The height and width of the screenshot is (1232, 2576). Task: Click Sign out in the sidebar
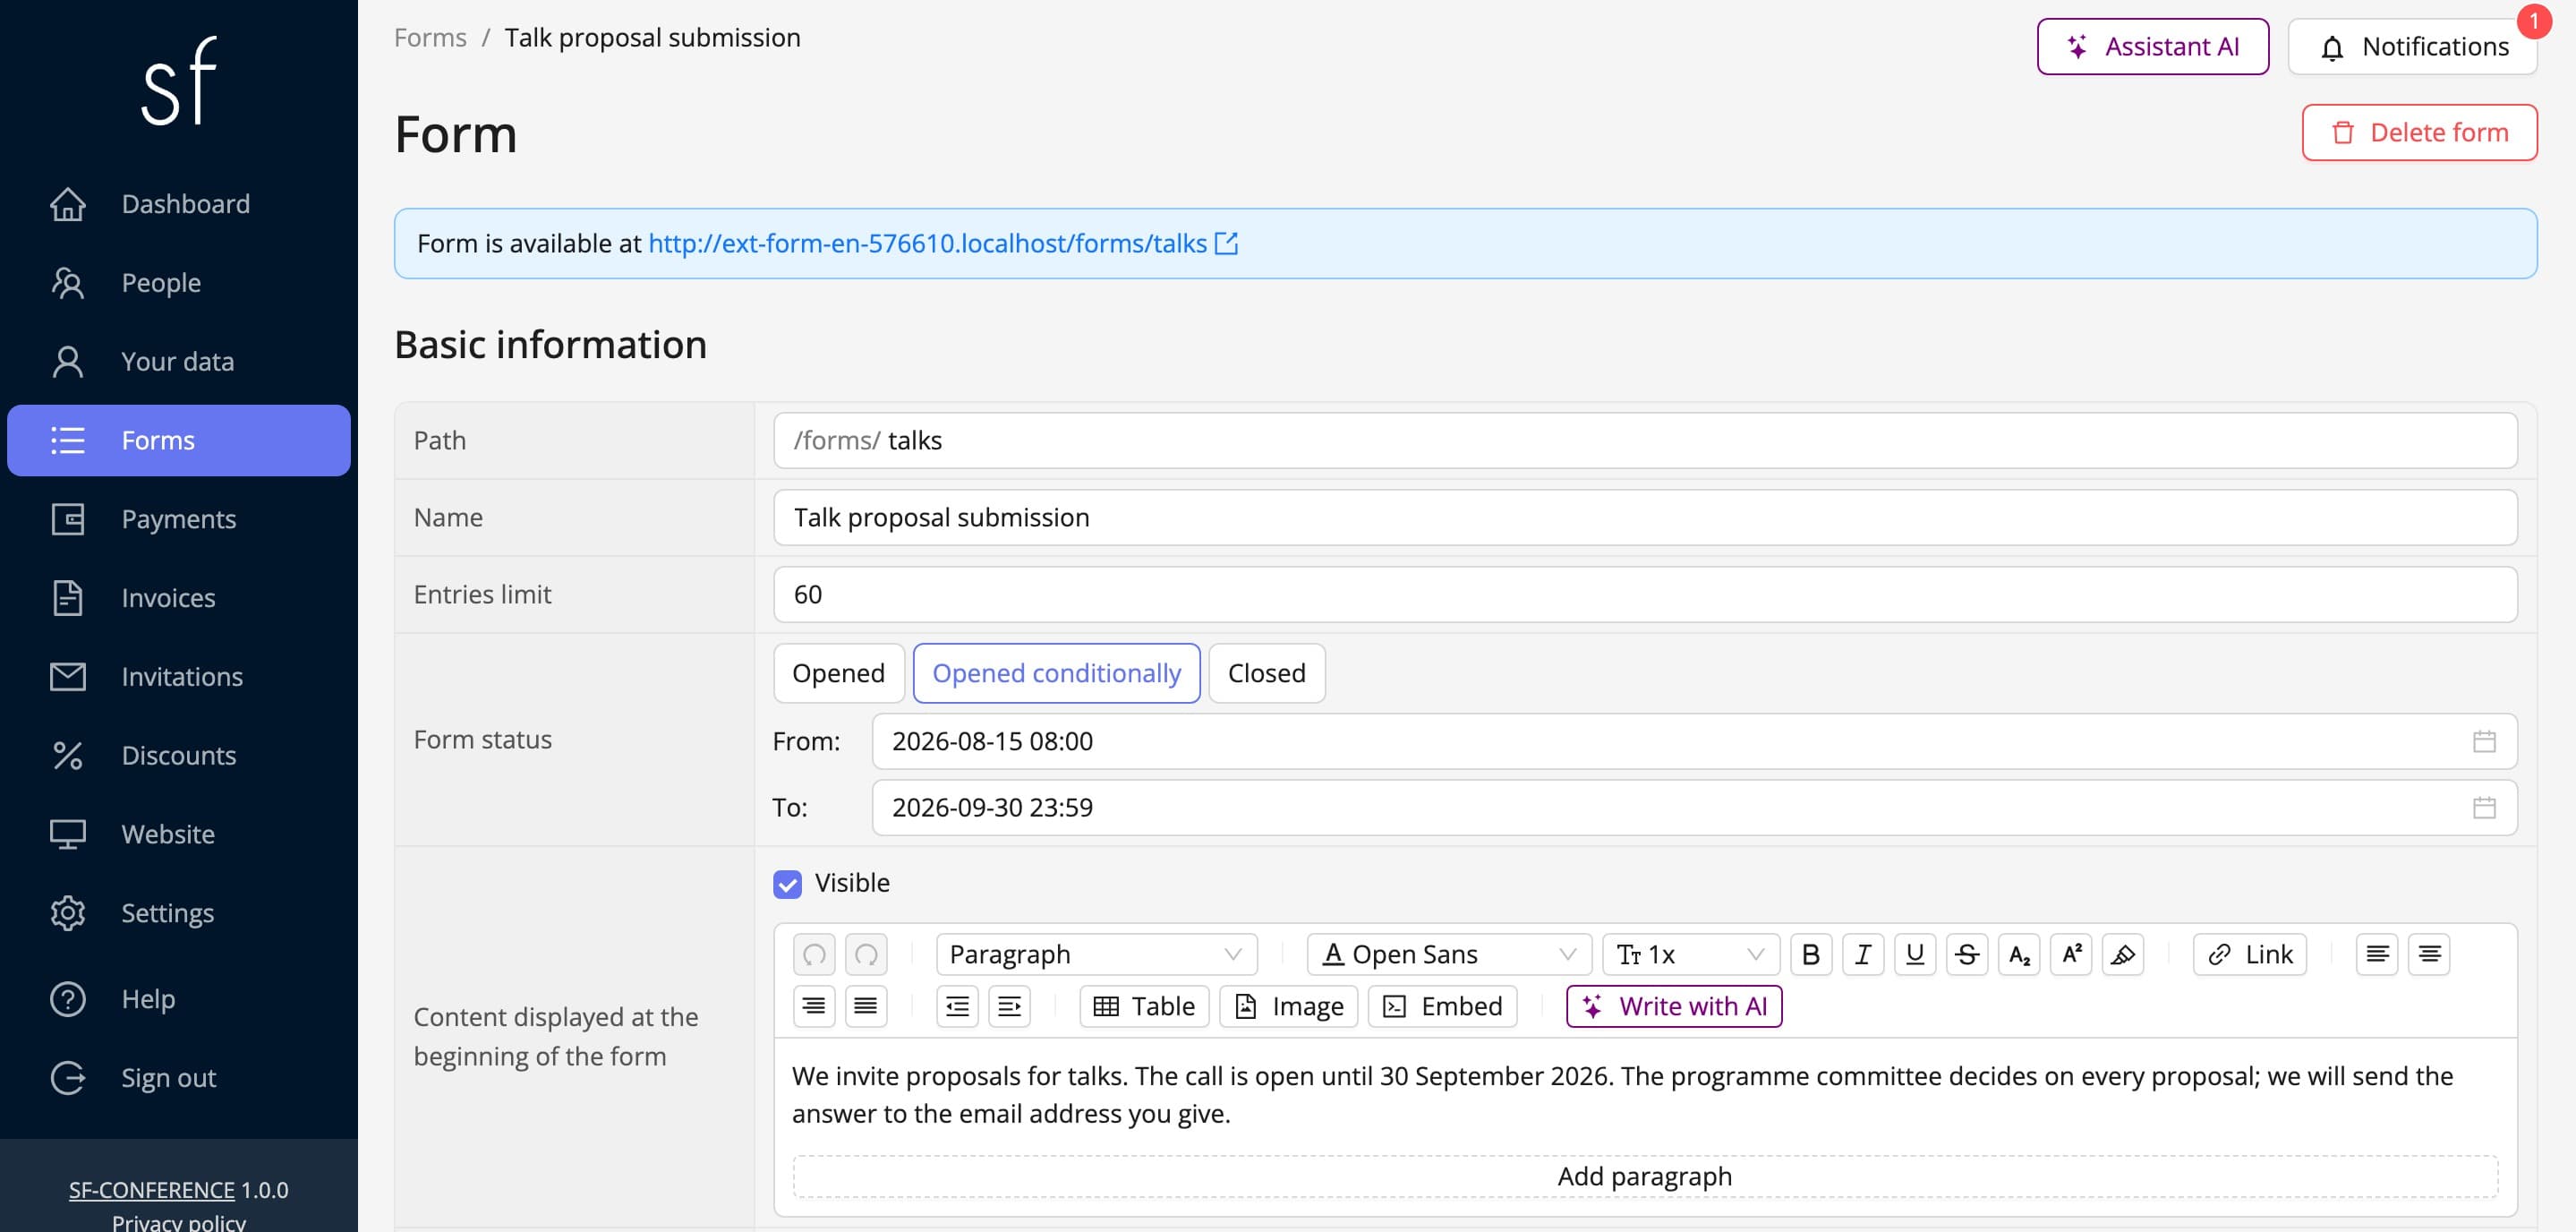[x=178, y=1078]
